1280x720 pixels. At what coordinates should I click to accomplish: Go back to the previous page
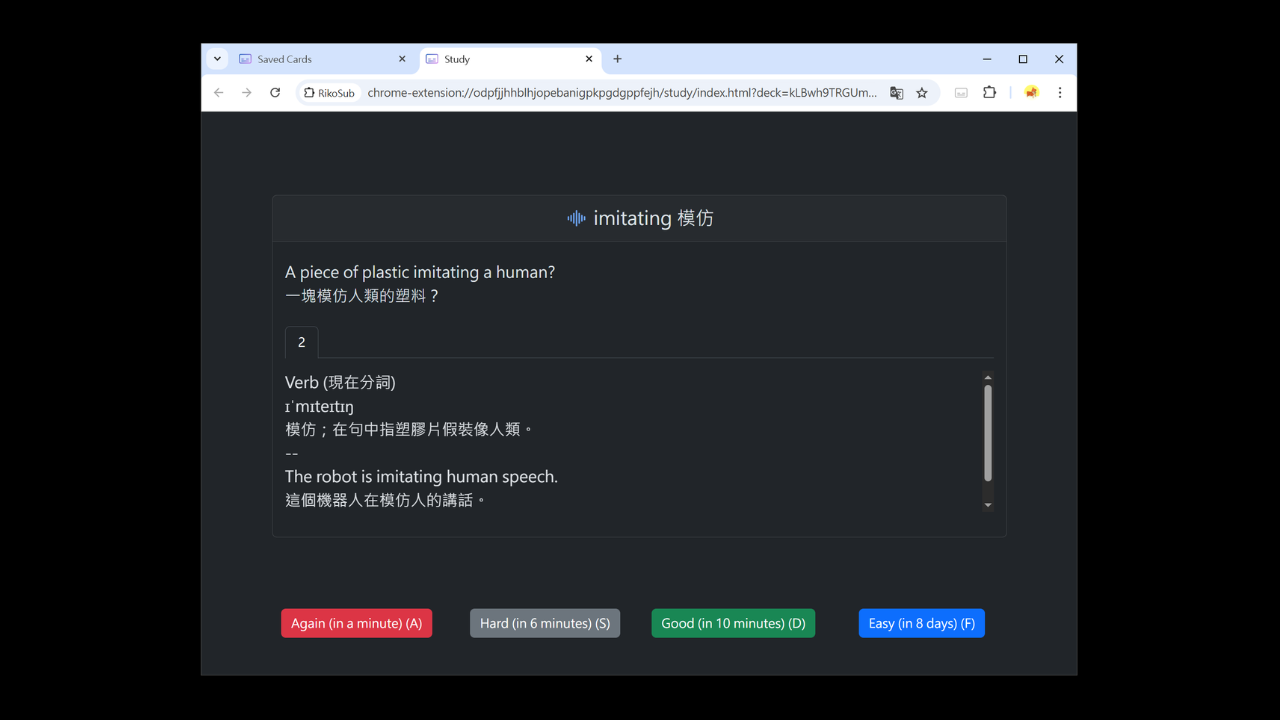pyautogui.click(x=219, y=93)
